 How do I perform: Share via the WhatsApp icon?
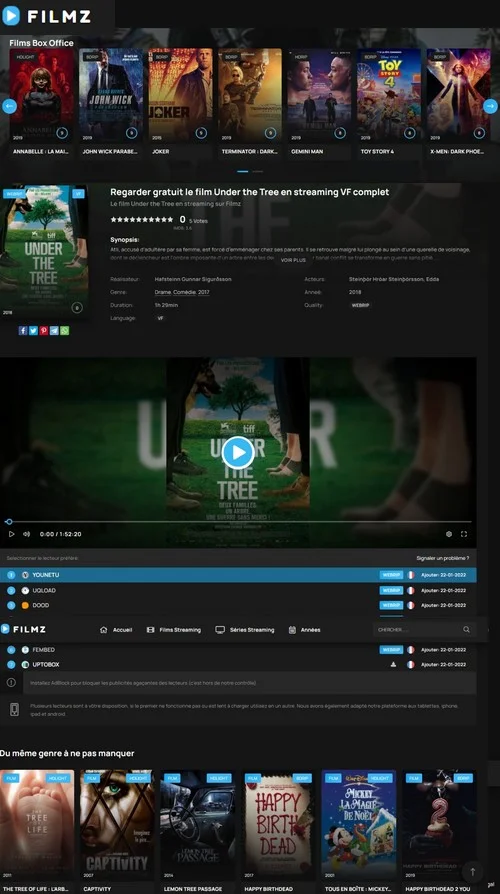[64, 331]
